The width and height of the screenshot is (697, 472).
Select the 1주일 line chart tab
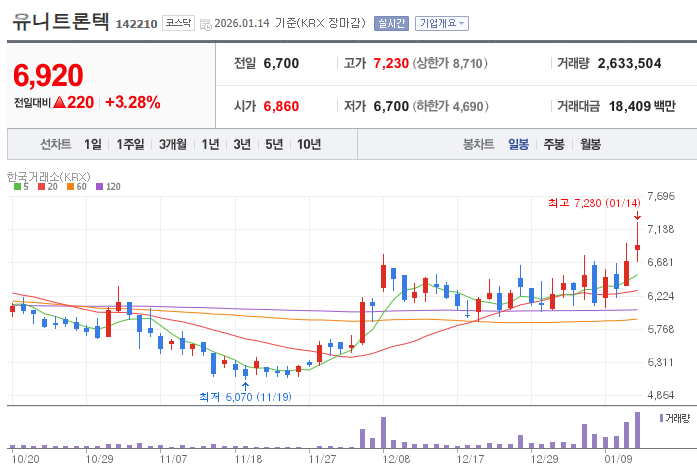[130, 144]
